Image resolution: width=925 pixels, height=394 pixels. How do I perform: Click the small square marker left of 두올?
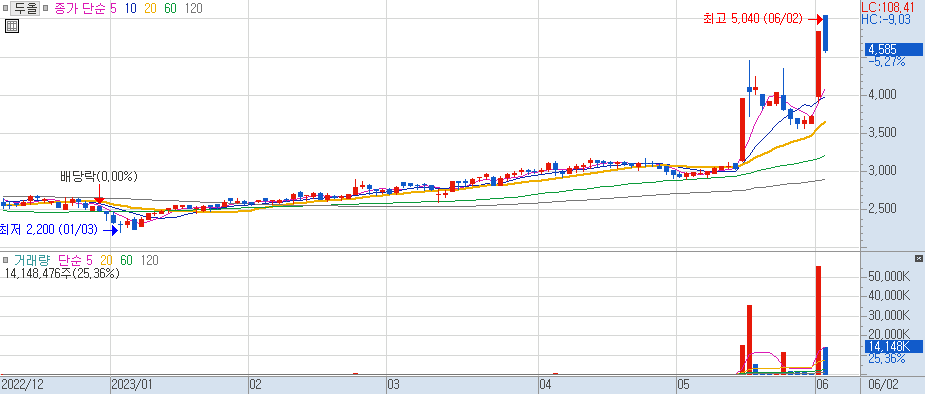coord(5,8)
